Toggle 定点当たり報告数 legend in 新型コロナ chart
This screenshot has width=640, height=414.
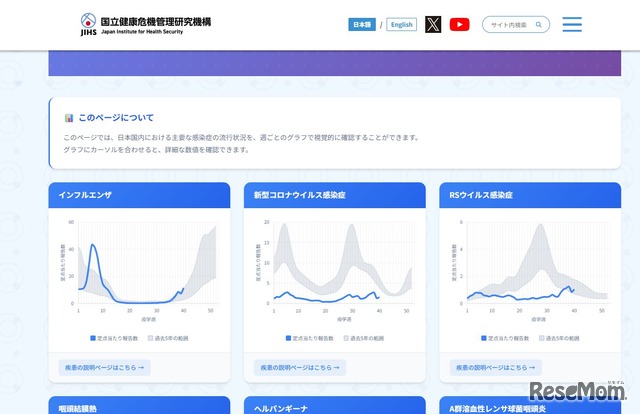click(310, 338)
